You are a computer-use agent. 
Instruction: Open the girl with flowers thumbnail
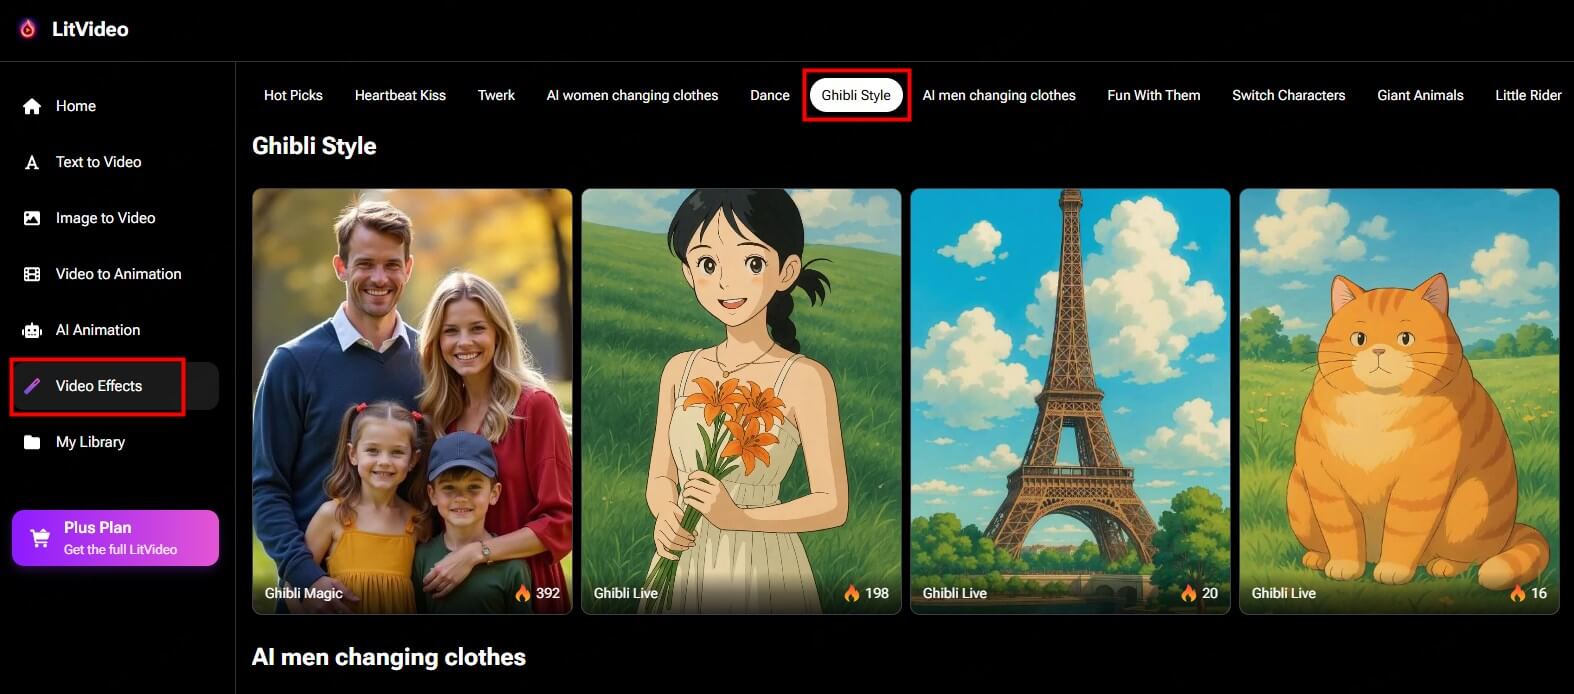point(741,400)
